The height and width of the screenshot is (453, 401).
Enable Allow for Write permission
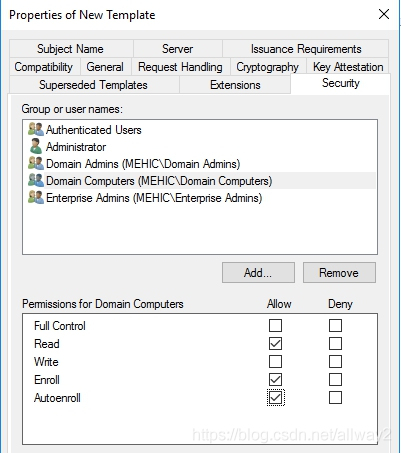point(275,361)
